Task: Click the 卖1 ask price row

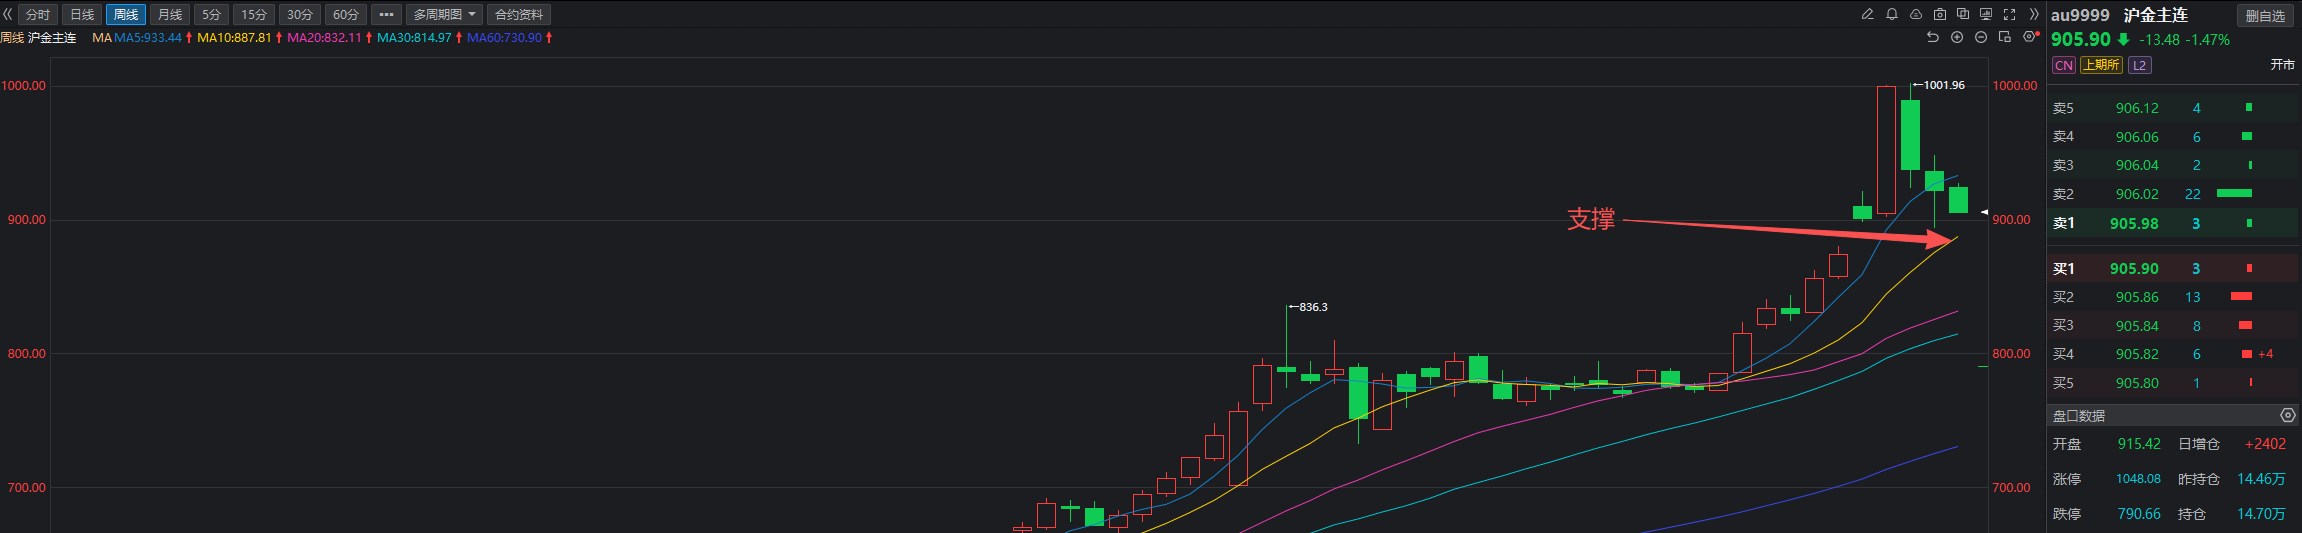Action: pos(2150,223)
